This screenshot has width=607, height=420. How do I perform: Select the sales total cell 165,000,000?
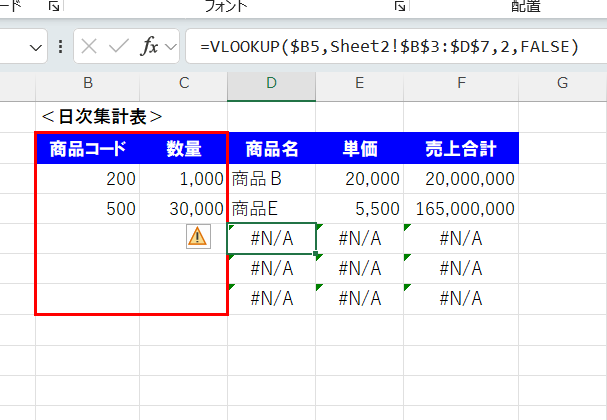click(x=461, y=209)
